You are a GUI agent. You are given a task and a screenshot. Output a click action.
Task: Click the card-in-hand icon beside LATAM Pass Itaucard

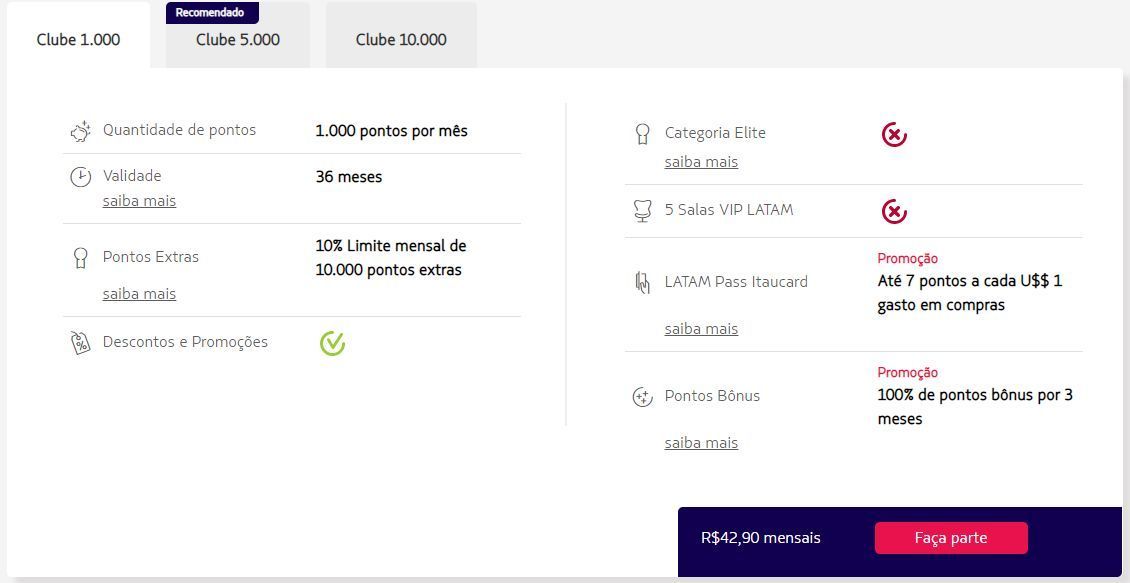[641, 282]
